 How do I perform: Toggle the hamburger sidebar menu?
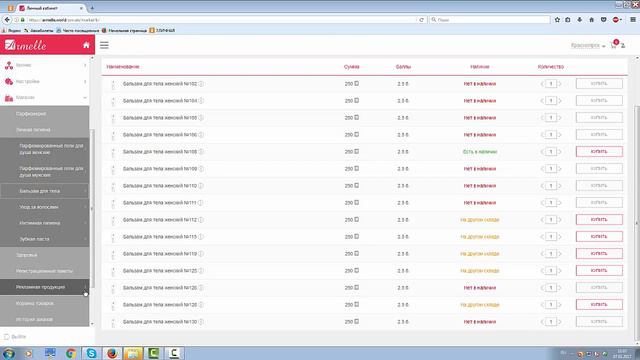pos(104,45)
